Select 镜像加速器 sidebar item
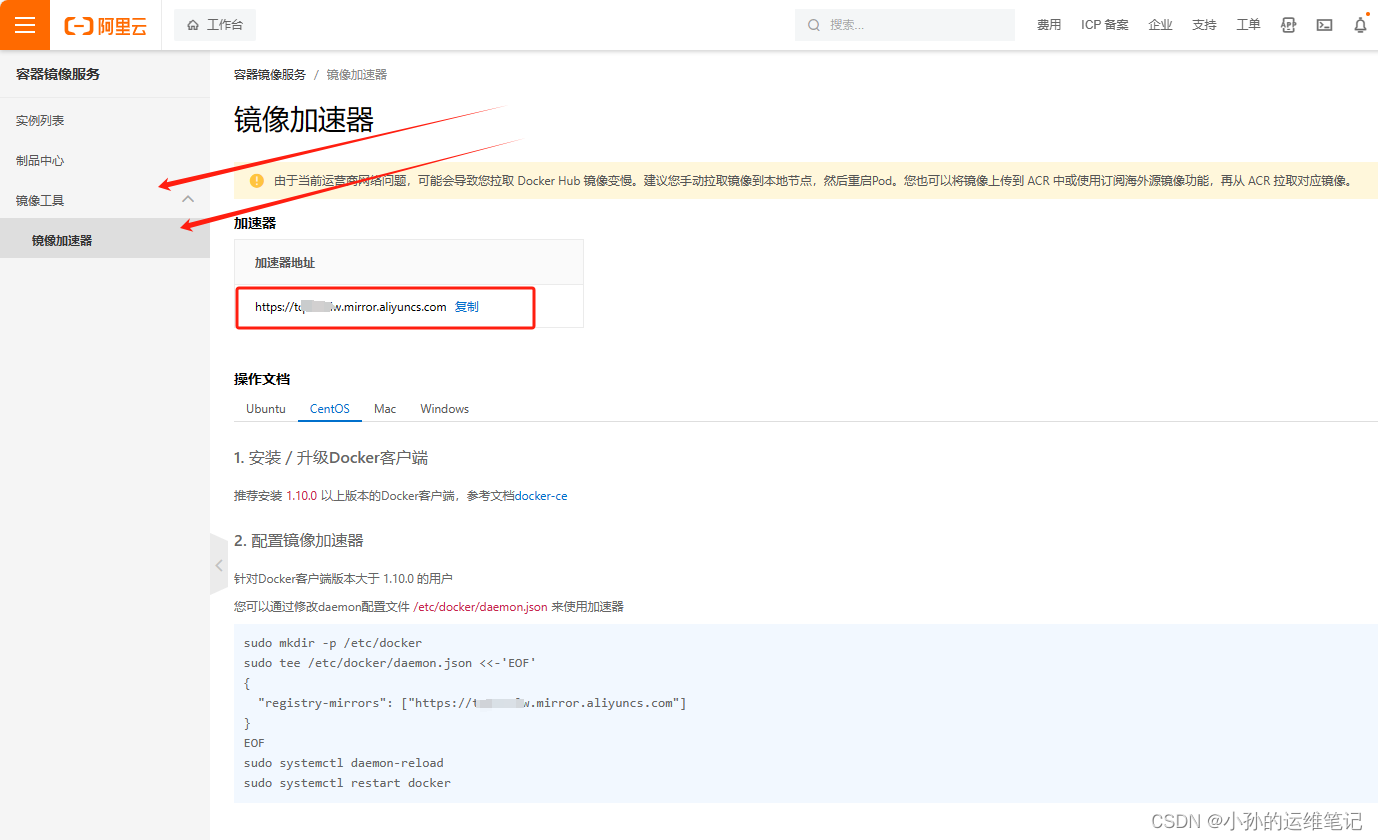Screen dimensions: 1378x840 (105, 240)
